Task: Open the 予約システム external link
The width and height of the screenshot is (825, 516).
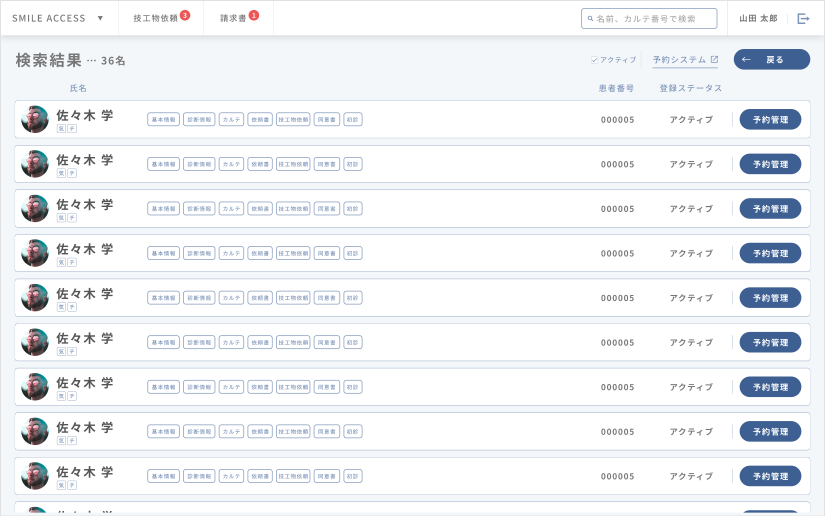Action: tap(685, 60)
